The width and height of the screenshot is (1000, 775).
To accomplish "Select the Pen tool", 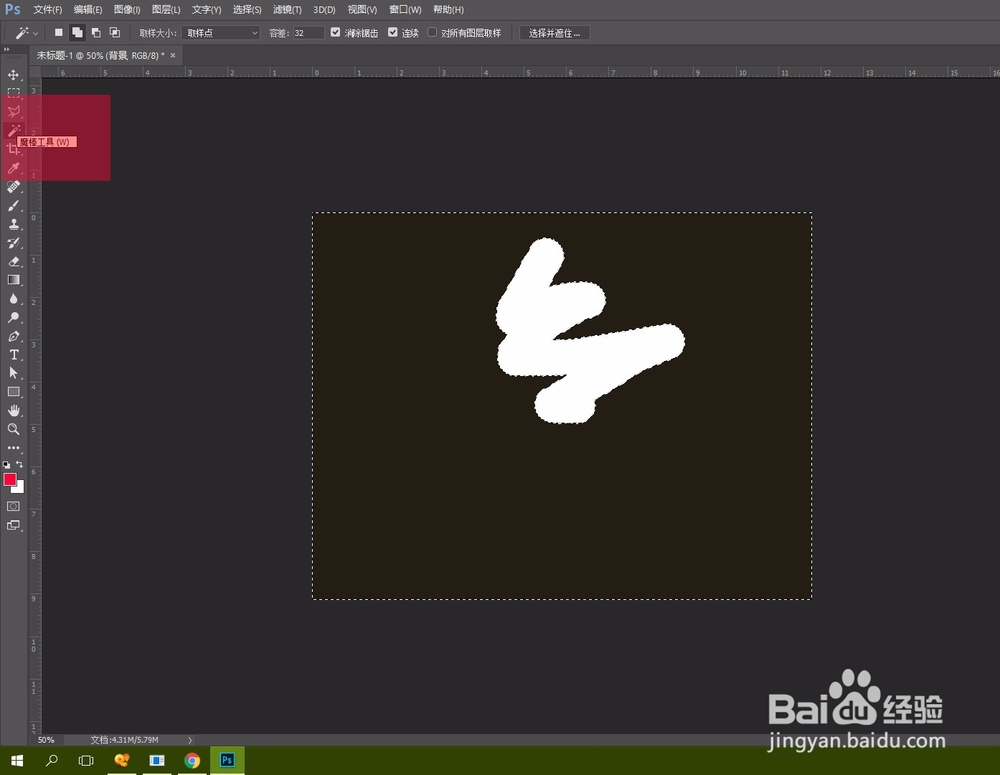I will (13, 336).
